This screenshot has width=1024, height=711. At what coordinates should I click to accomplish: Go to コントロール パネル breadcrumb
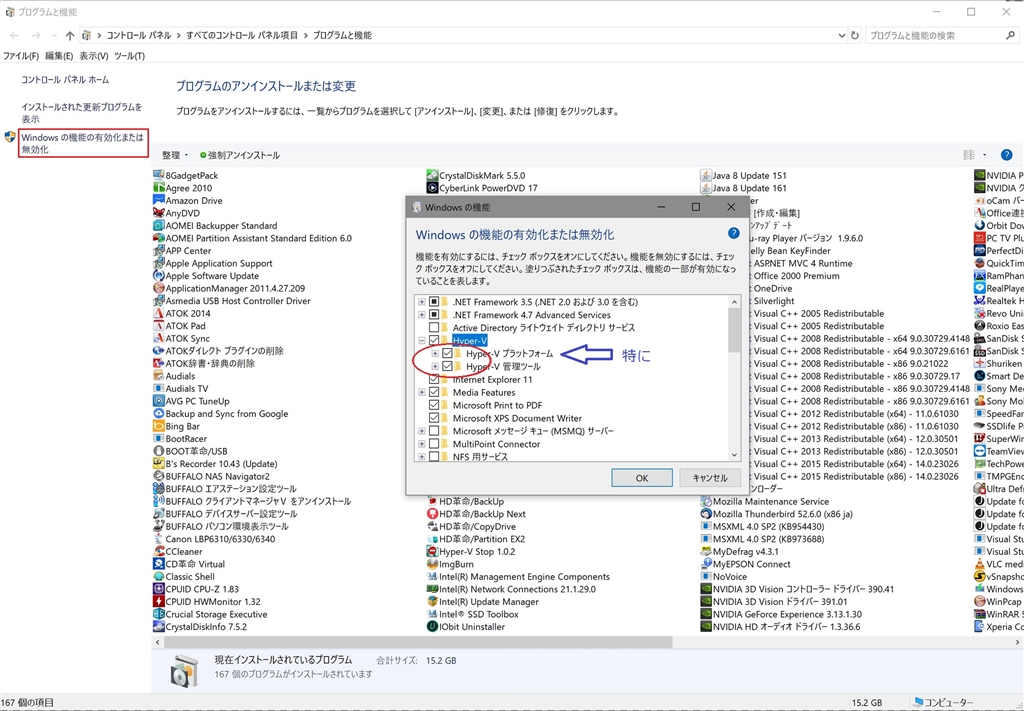click(x=139, y=35)
